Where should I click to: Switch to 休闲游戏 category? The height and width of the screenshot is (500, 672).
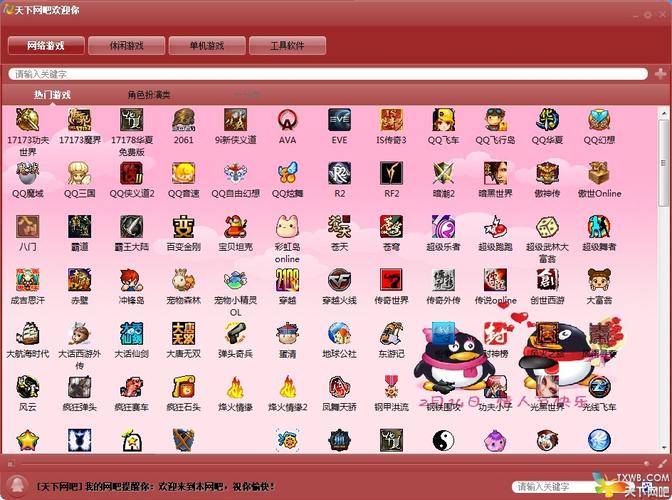coord(126,45)
